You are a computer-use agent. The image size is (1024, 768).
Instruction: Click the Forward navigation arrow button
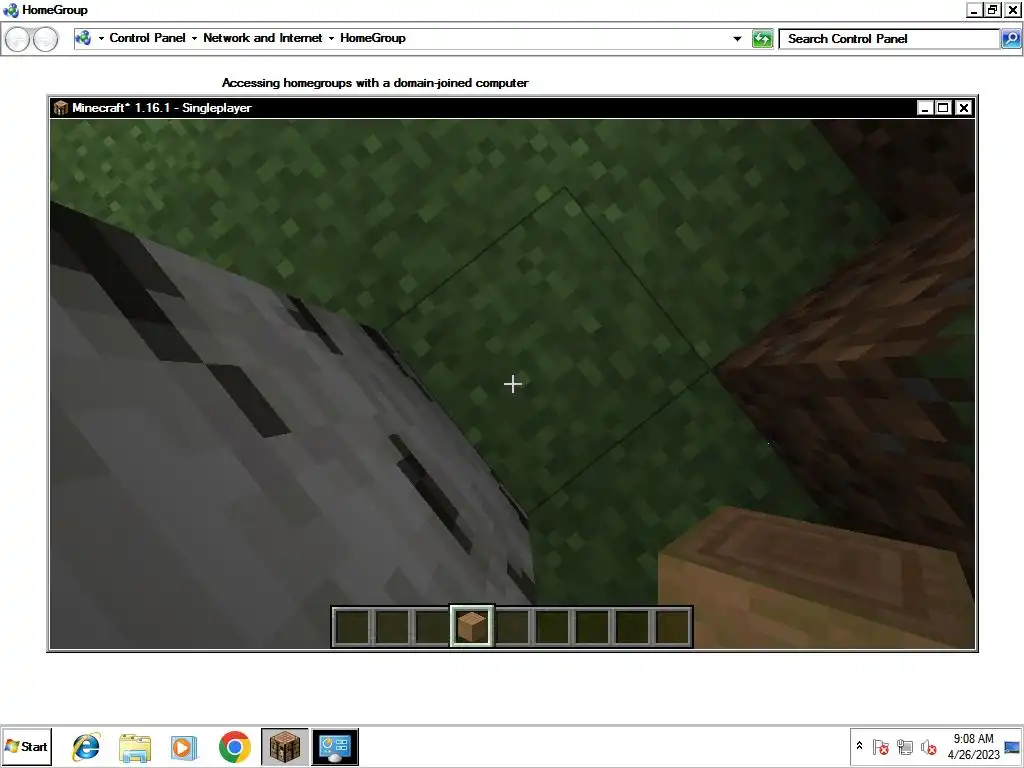click(45, 39)
